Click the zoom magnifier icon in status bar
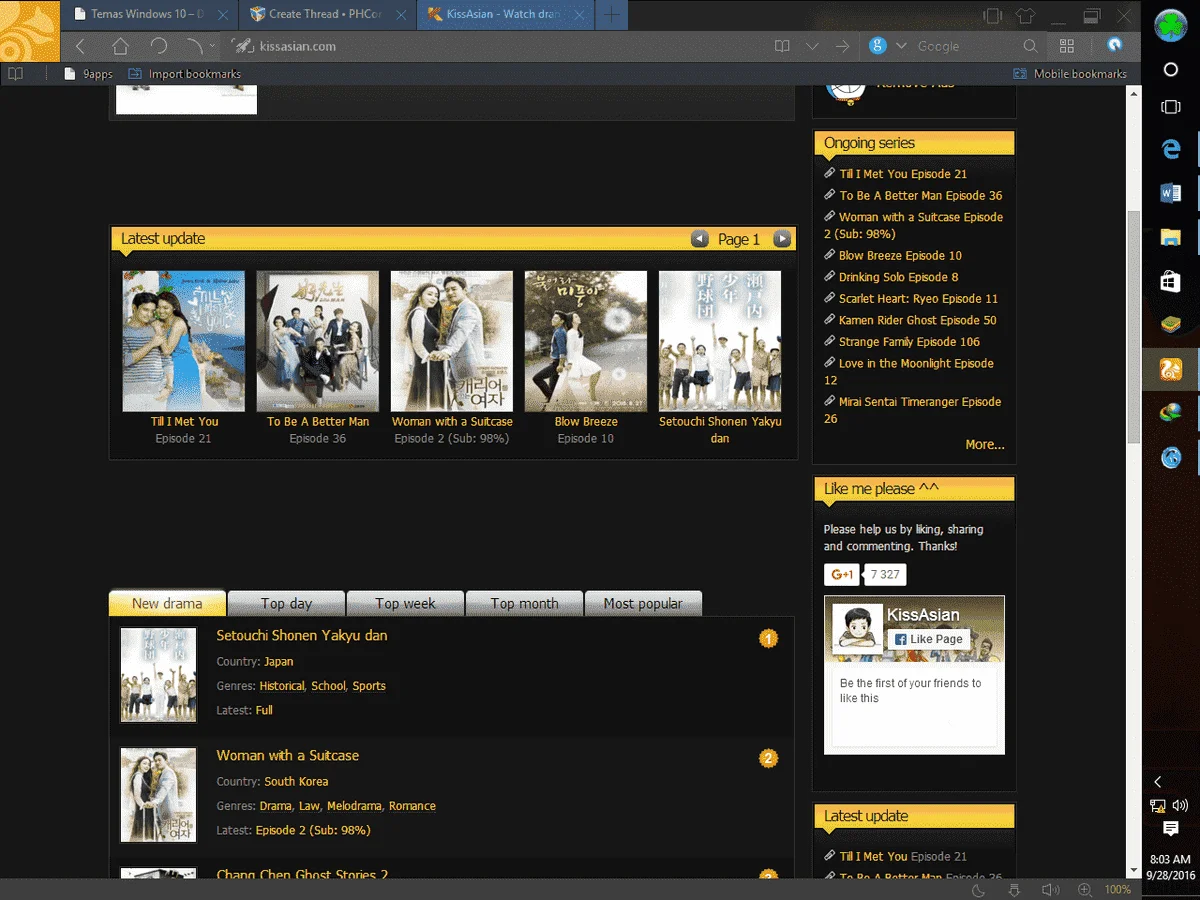The width and height of the screenshot is (1200, 900). coord(1085,889)
